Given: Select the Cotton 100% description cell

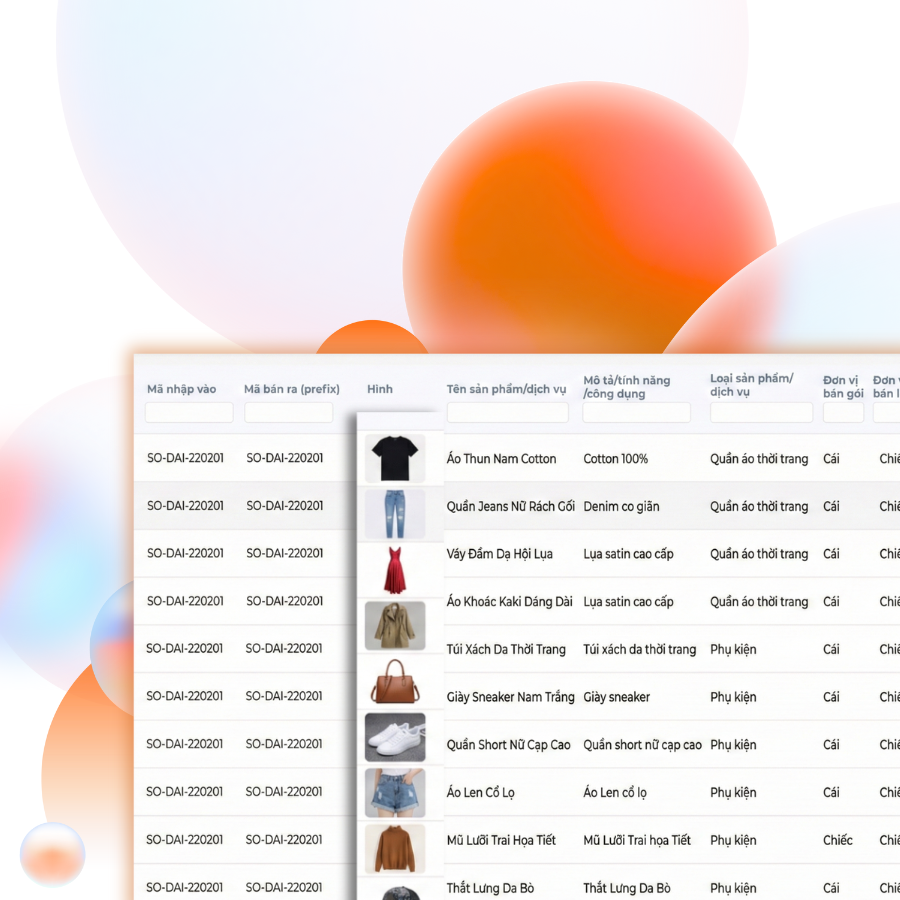Looking at the screenshot, I should point(615,459).
